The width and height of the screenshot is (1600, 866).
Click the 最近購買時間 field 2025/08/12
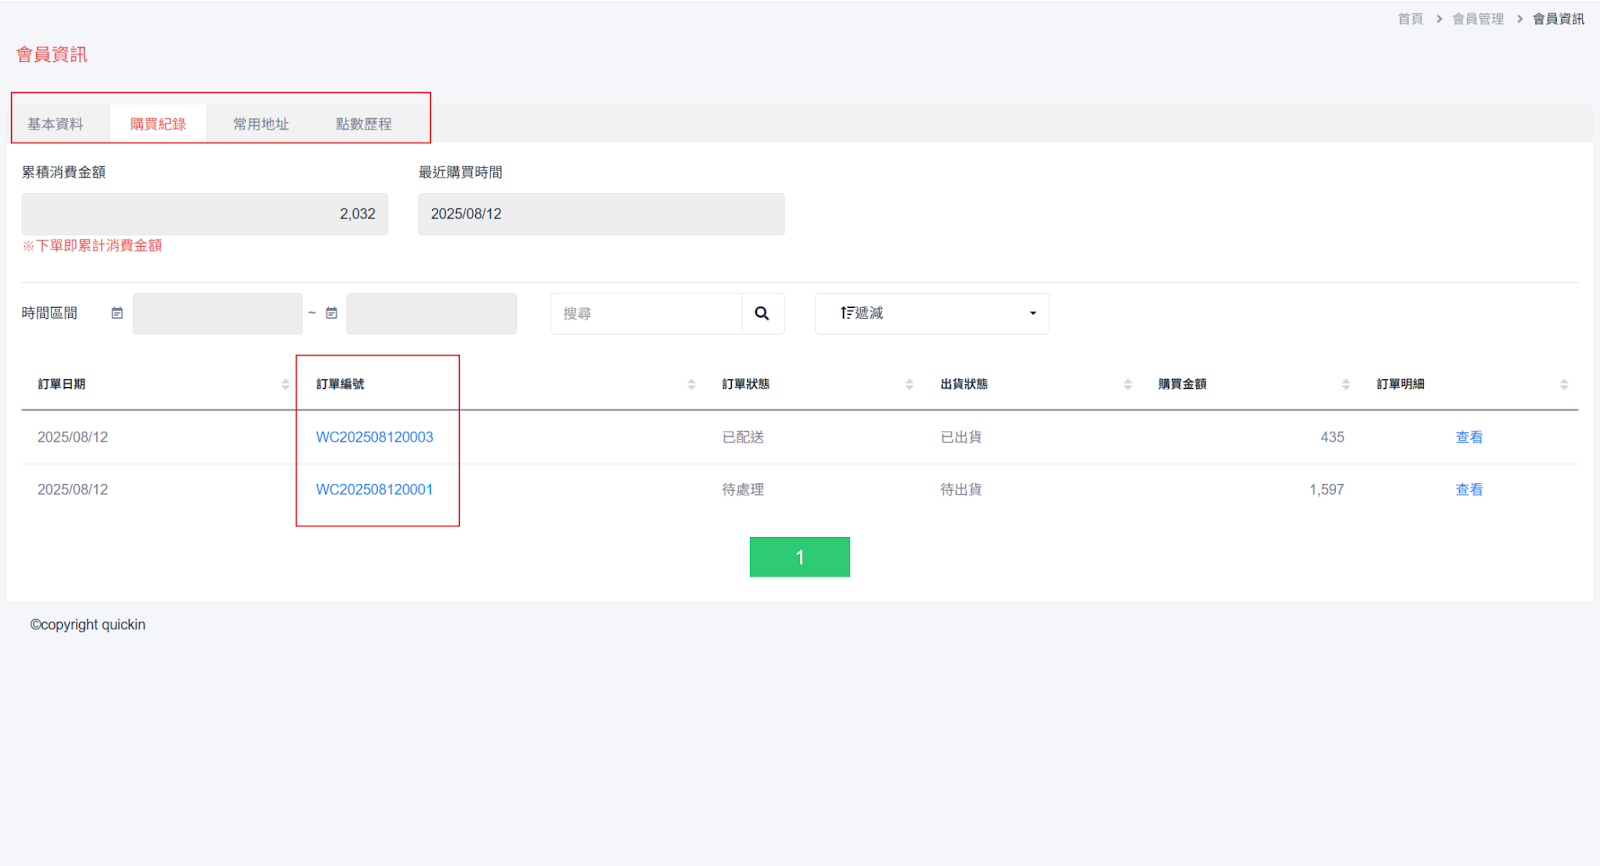[x=601, y=214]
